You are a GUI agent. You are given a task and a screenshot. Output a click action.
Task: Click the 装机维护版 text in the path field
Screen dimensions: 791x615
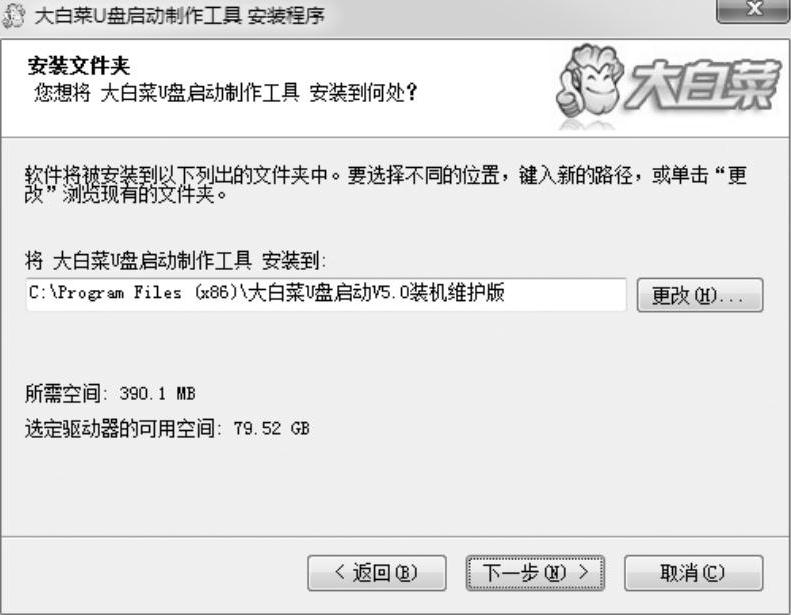457,293
